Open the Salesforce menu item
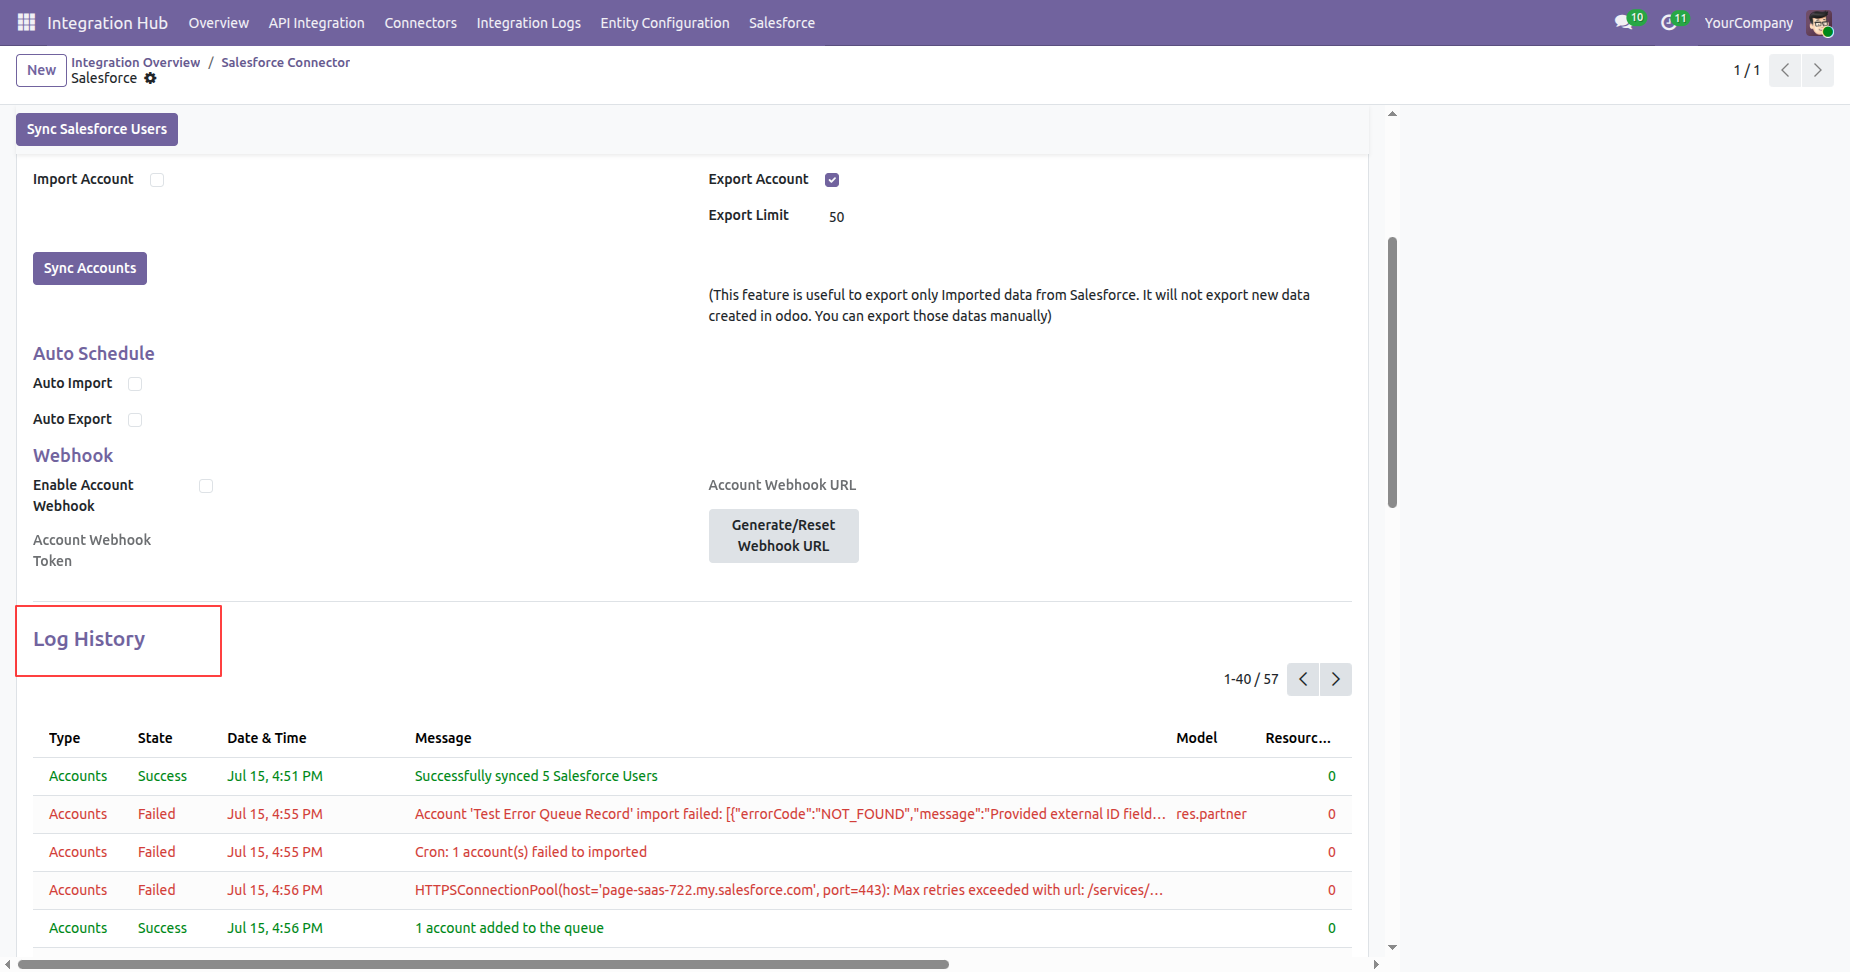This screenshot has height=972, width=1850. (781, 23)
